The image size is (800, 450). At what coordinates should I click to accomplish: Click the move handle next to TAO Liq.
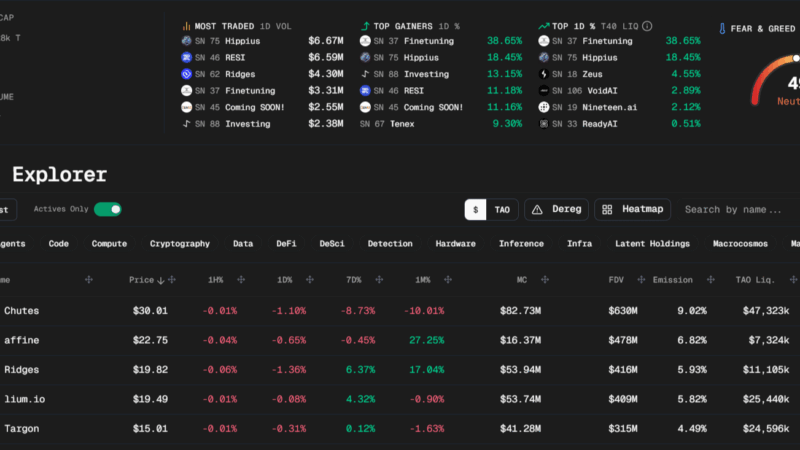[793, 280]
